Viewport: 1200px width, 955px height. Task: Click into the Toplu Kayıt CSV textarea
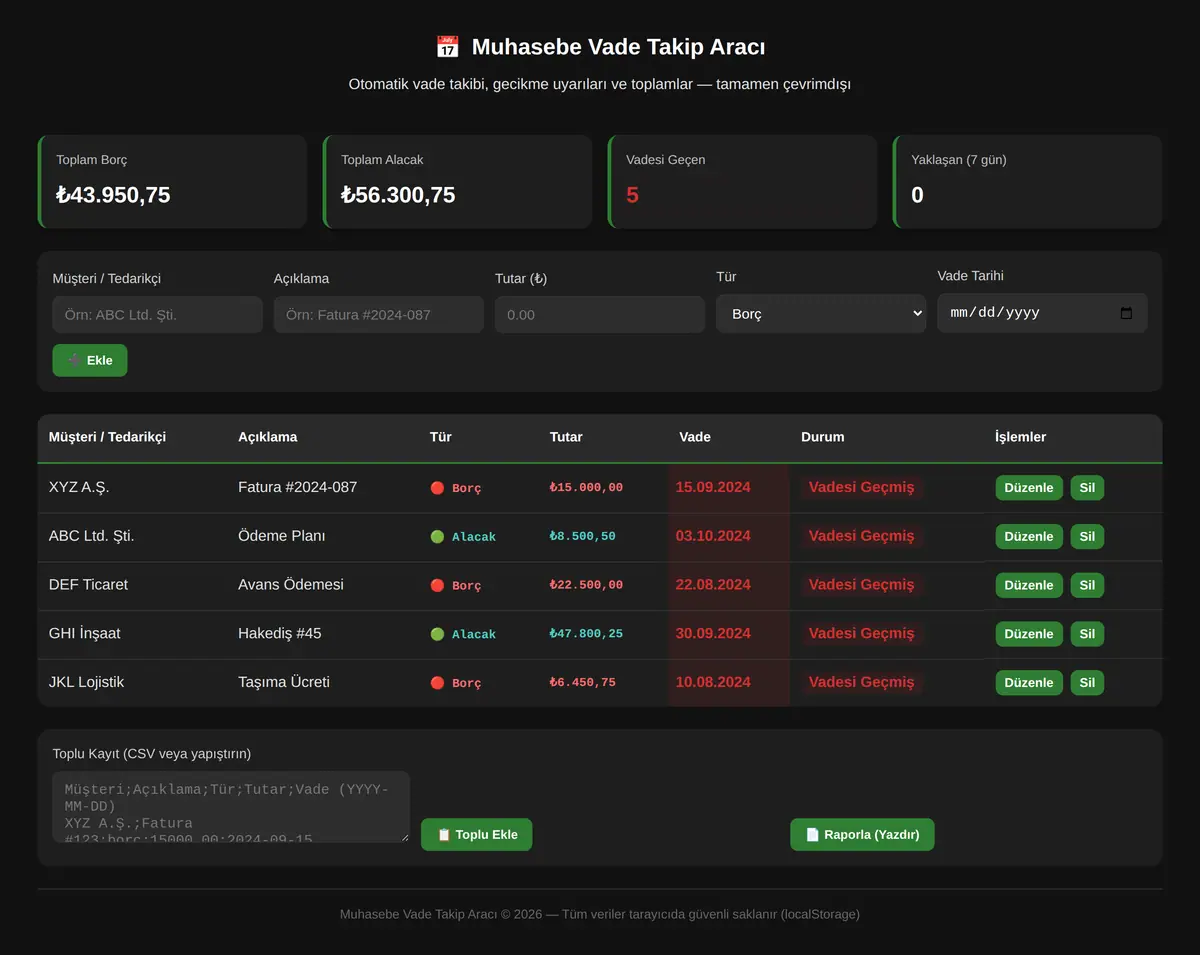(x=231, y=807)
